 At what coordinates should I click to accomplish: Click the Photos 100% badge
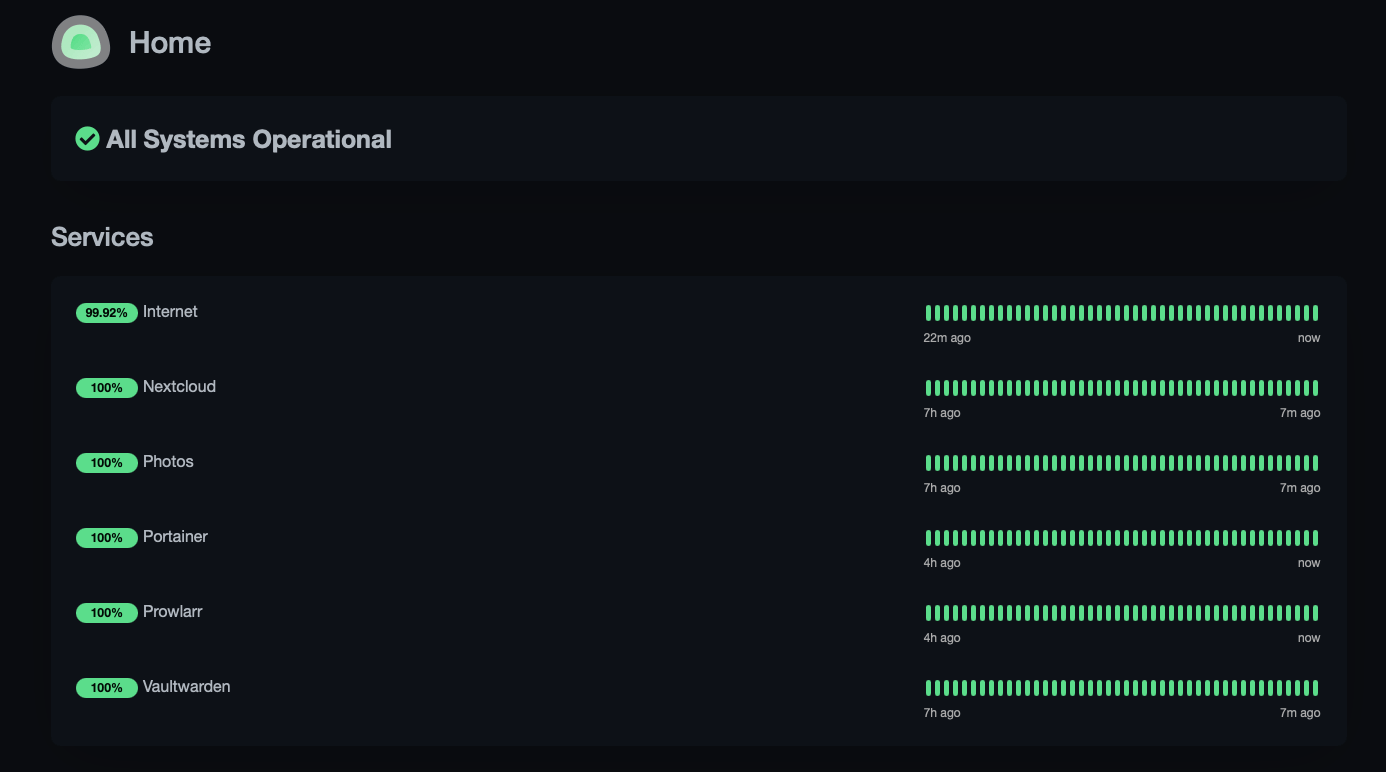coord(106,463)
